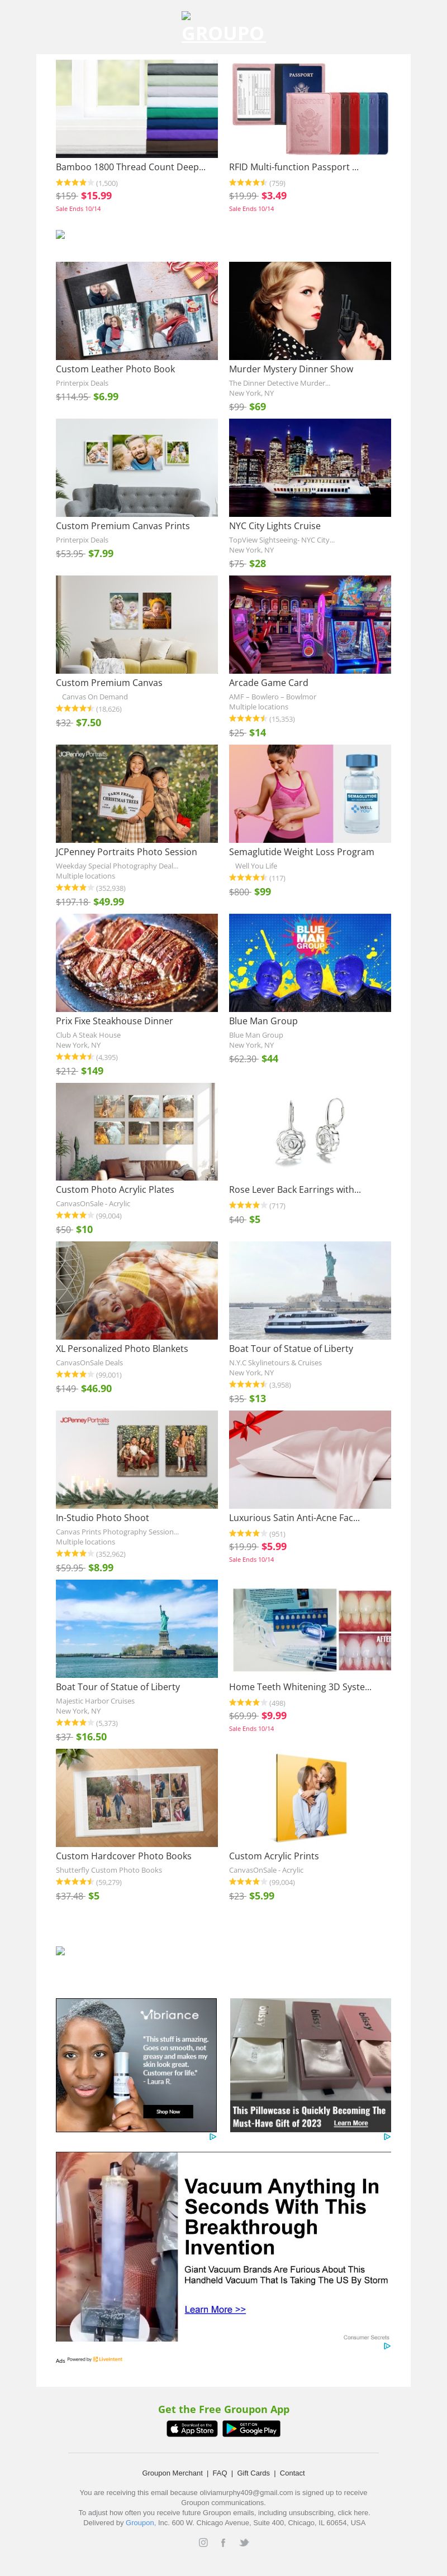Open the Groupon Merchant footer link
Screen dimensions: 447x2576
[x=172, y=2473]
